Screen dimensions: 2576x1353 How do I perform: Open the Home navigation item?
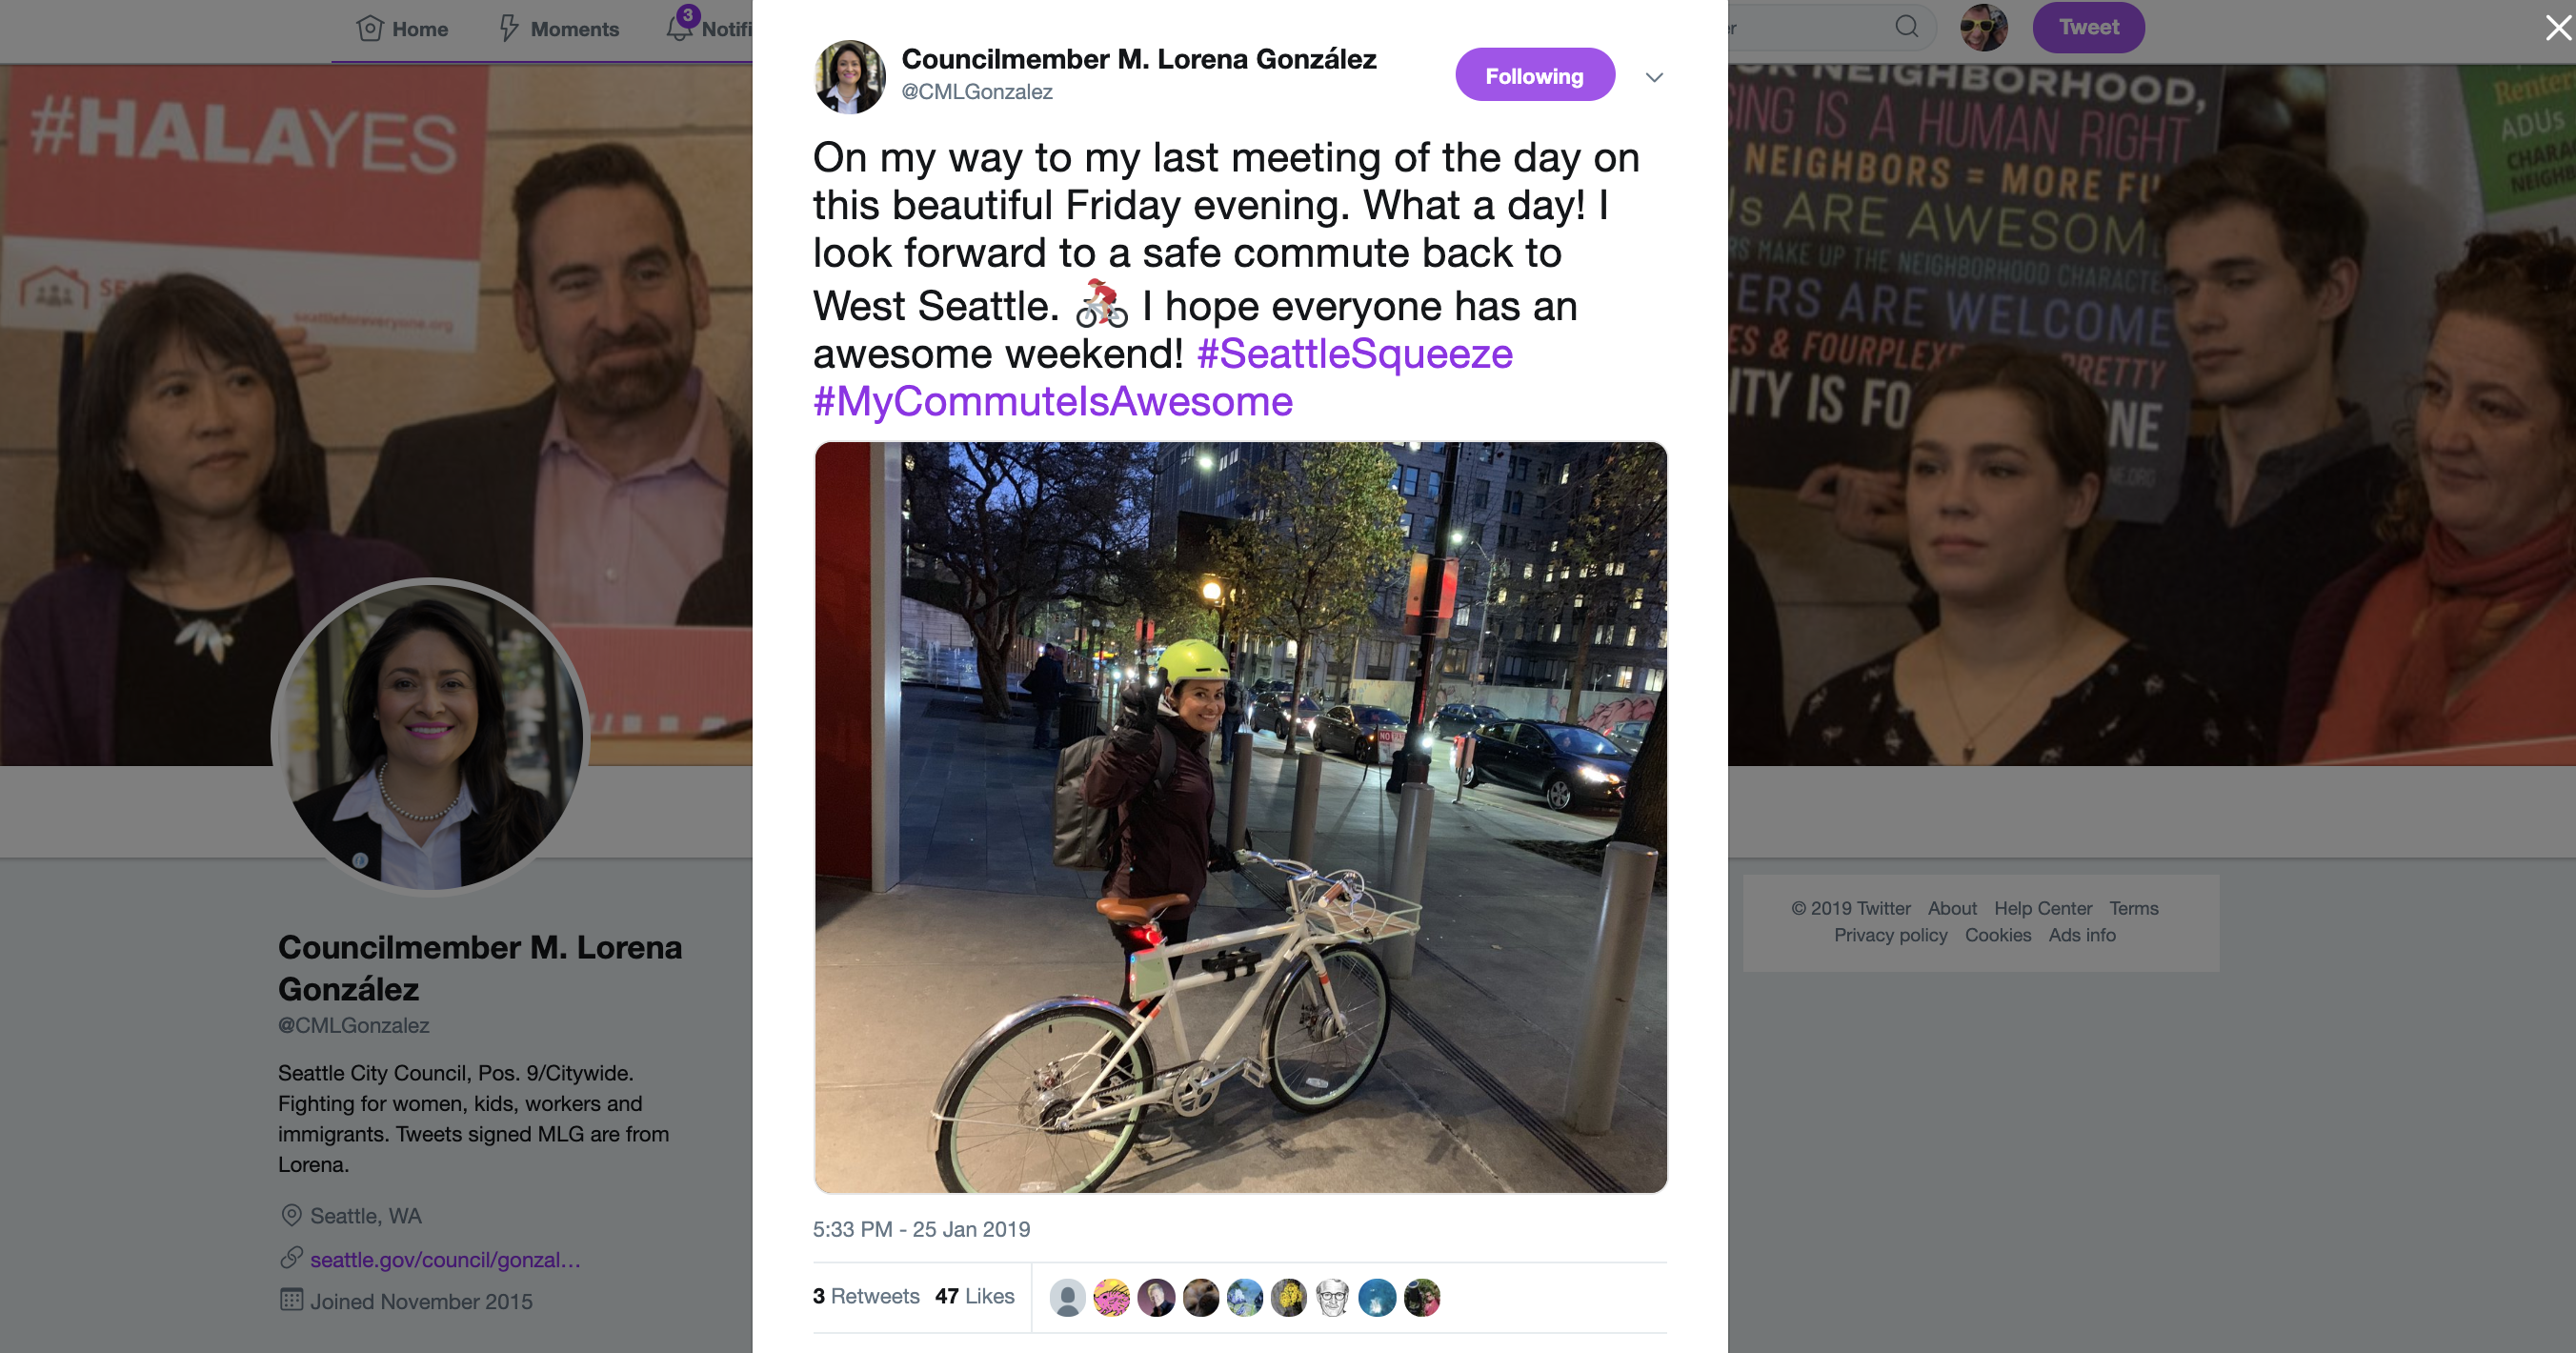click(402, 29)
